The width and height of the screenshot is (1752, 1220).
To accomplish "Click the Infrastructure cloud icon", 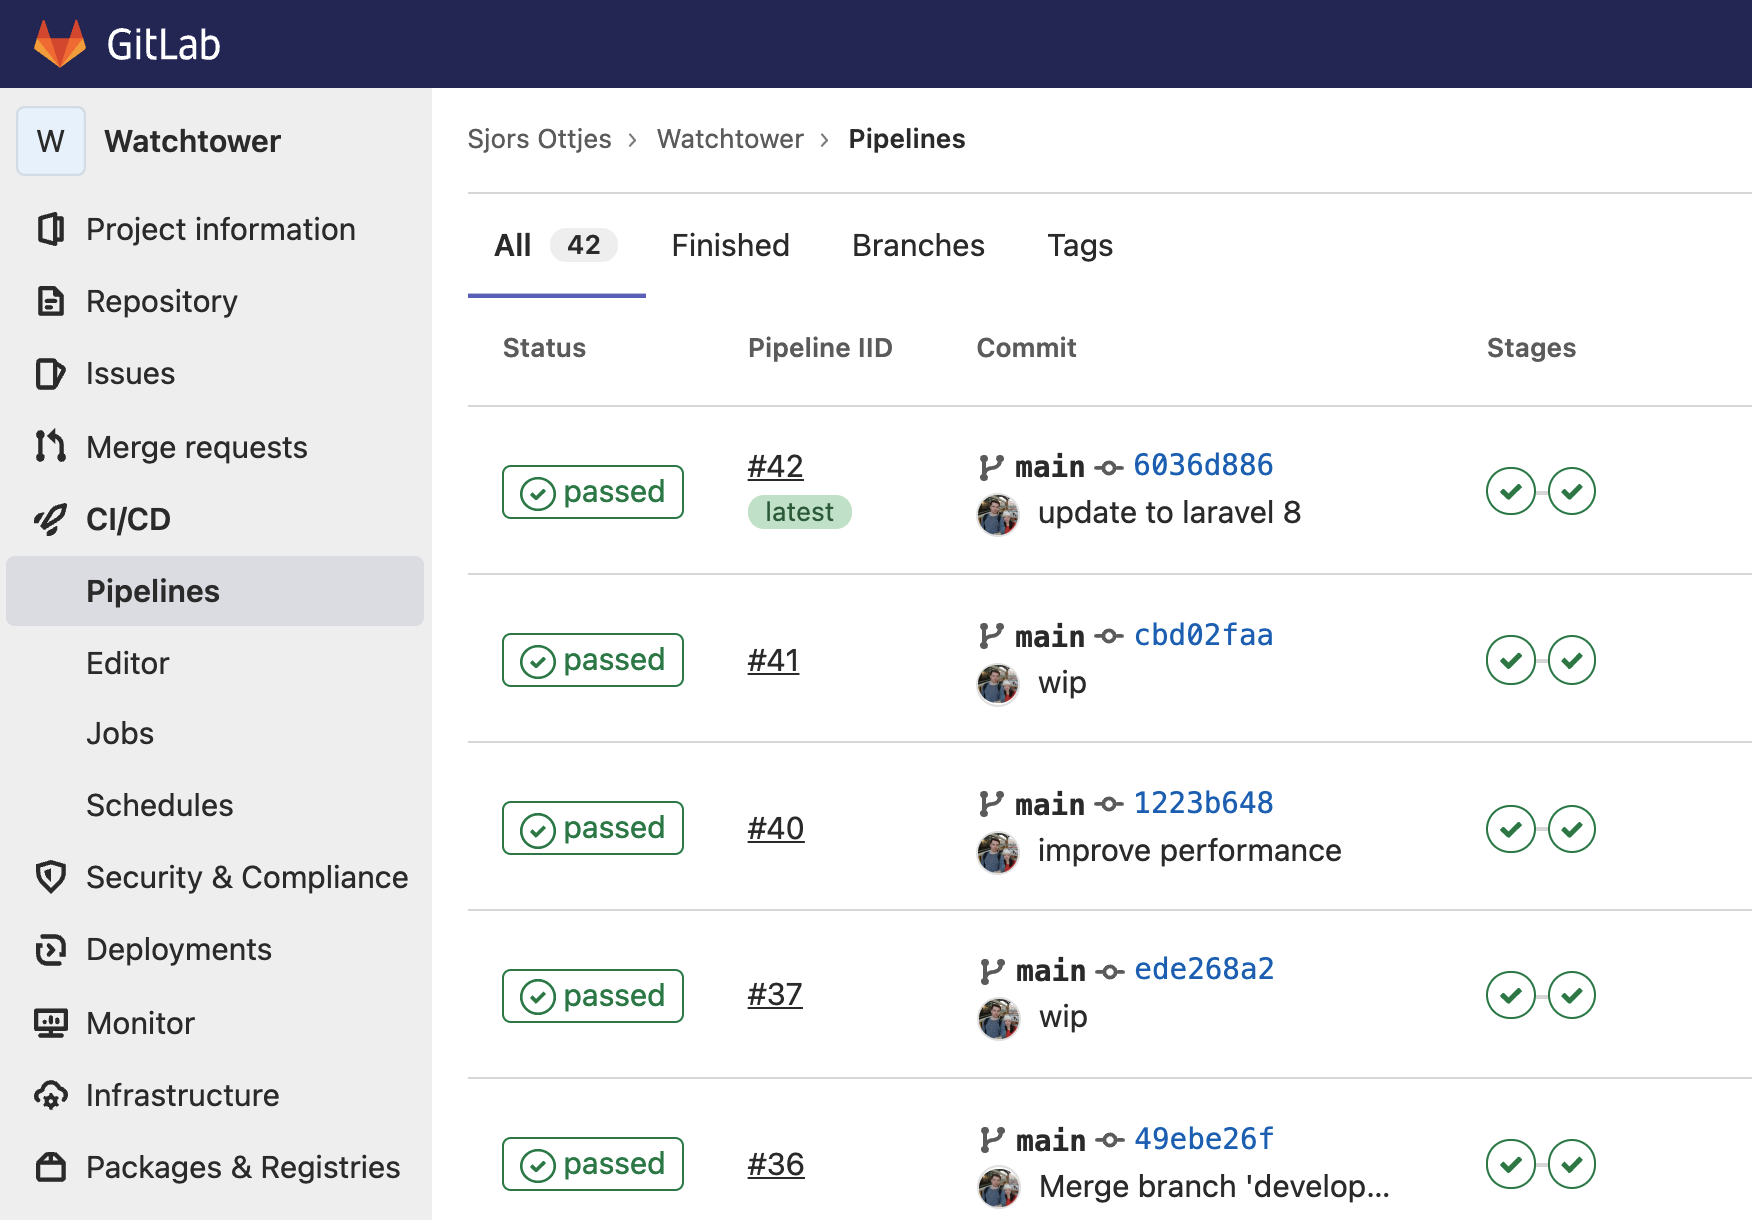I will pos(51,1095).
